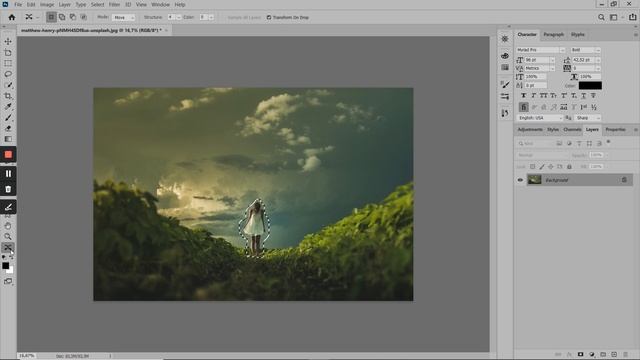Screen dimensions: 640x360
Task: Select the Rectangular Marquee tool
Action: [x=8, y=63]
